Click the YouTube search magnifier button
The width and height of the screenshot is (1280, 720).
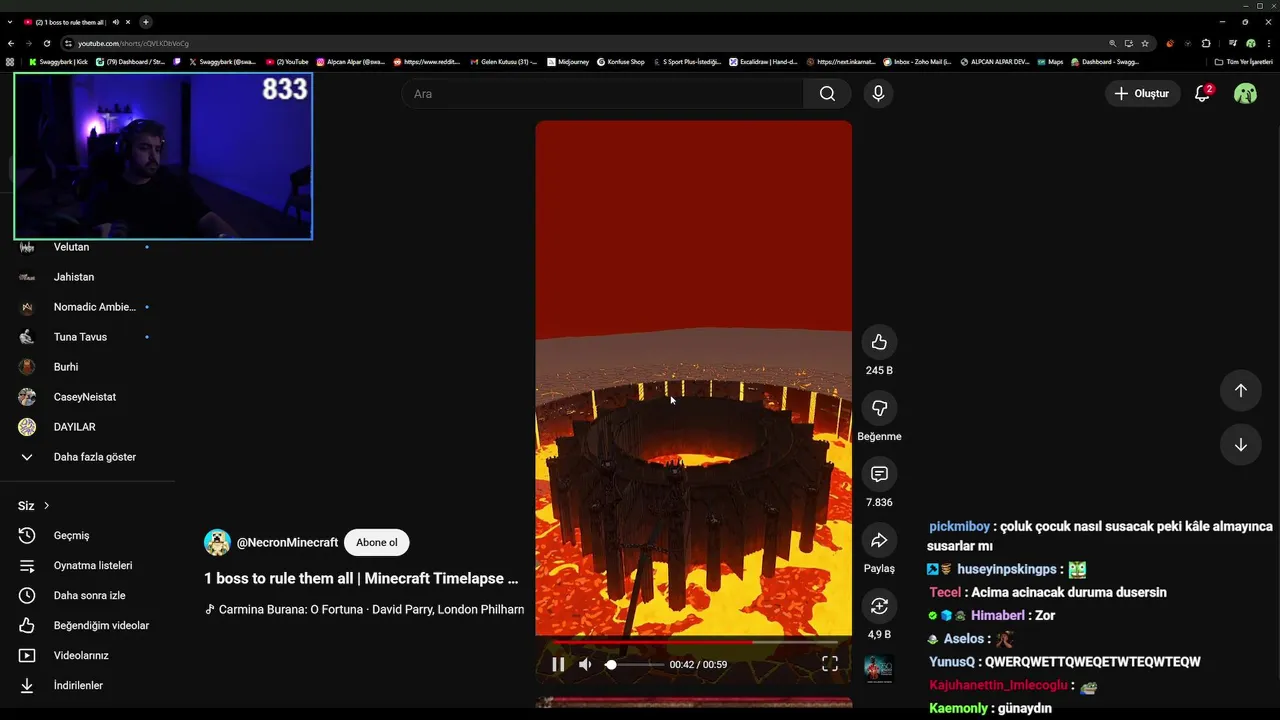click(827, 94)
